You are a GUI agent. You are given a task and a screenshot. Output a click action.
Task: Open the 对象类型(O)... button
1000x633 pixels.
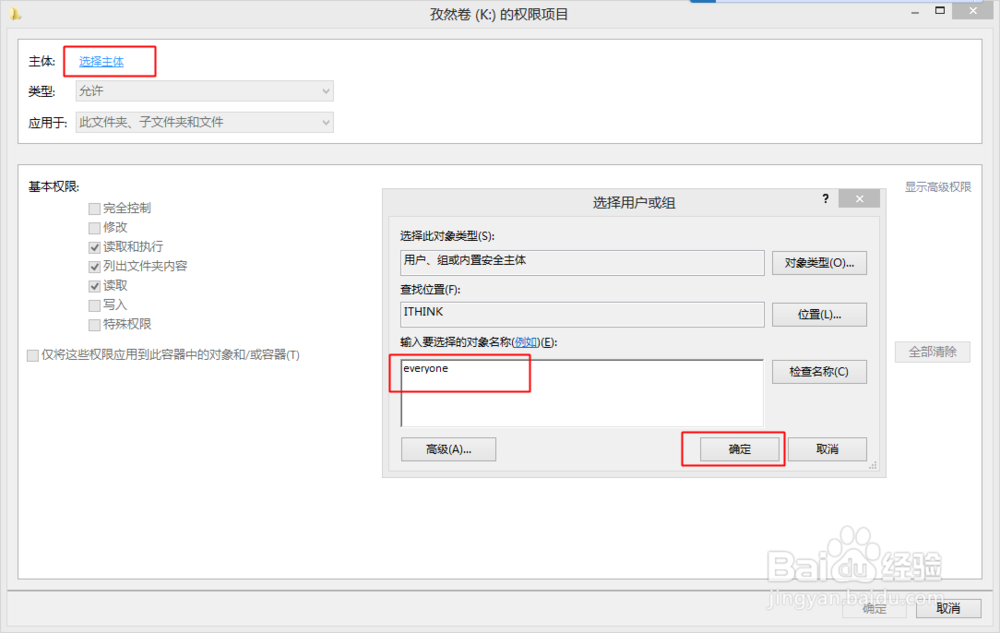click(x=819, y=263)
